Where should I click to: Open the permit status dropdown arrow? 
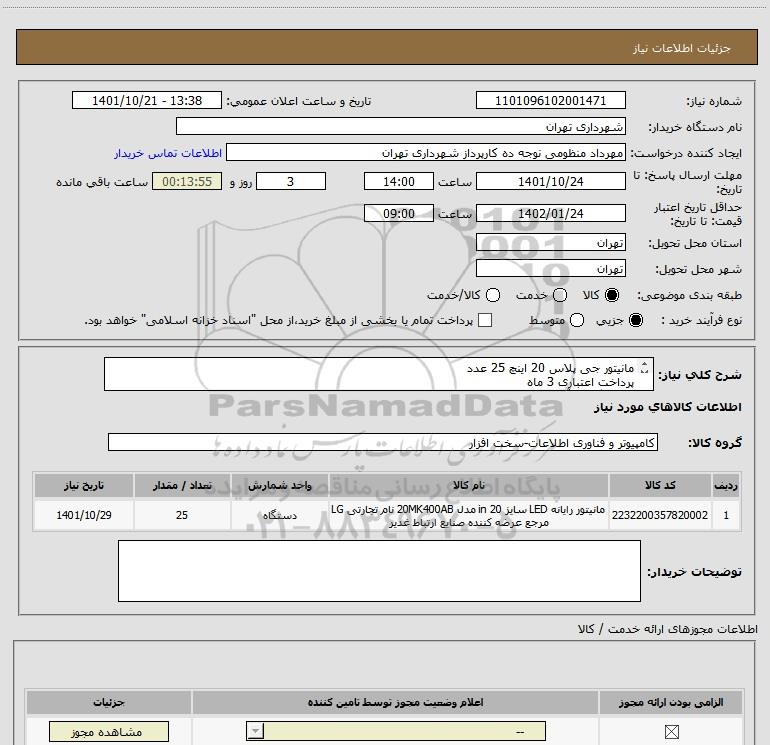coord(255,731)
